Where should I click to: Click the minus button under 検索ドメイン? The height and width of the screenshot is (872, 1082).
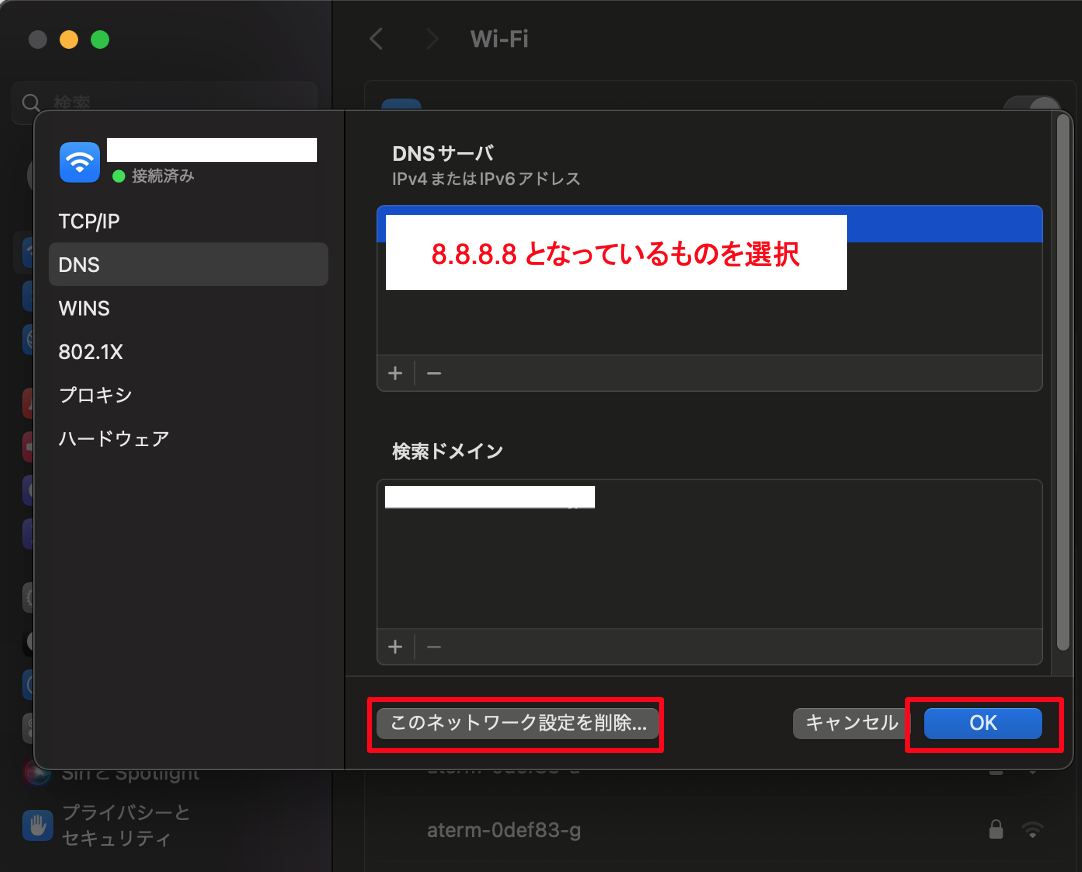pyautogui.click(x=434, y=647)
